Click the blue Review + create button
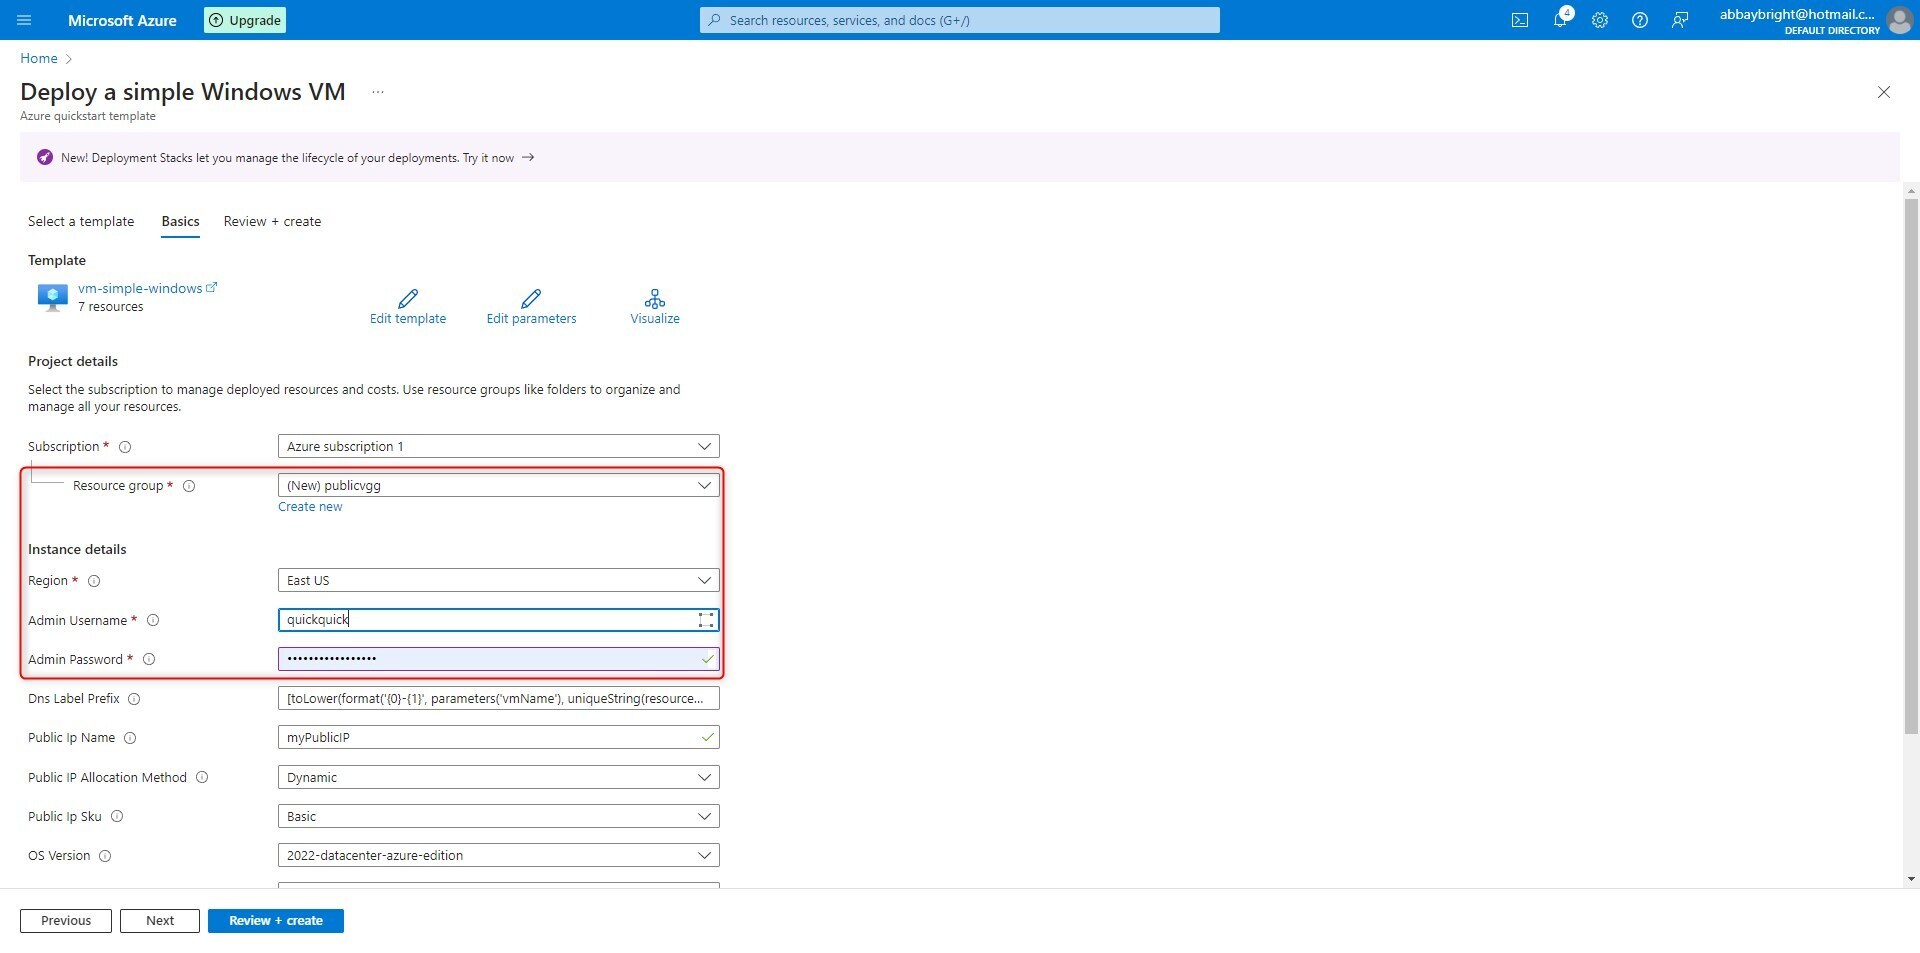1920x953 pixels. [x=276, y=921]
